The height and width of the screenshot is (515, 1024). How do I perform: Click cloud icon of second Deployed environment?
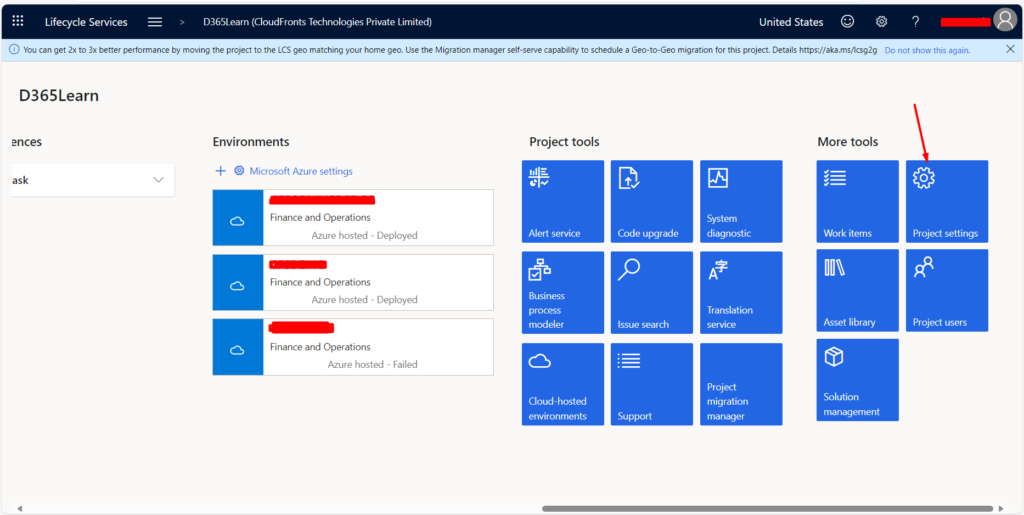pyautogui.click(x=238, y=286)
